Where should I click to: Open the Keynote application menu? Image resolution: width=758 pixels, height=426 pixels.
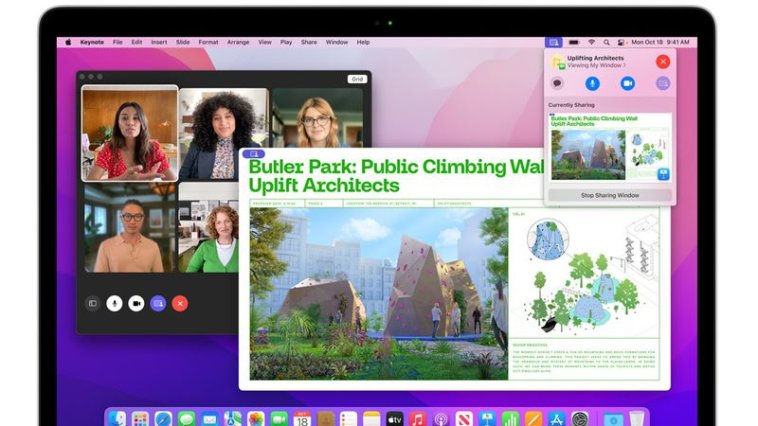(x=92, y=43)
